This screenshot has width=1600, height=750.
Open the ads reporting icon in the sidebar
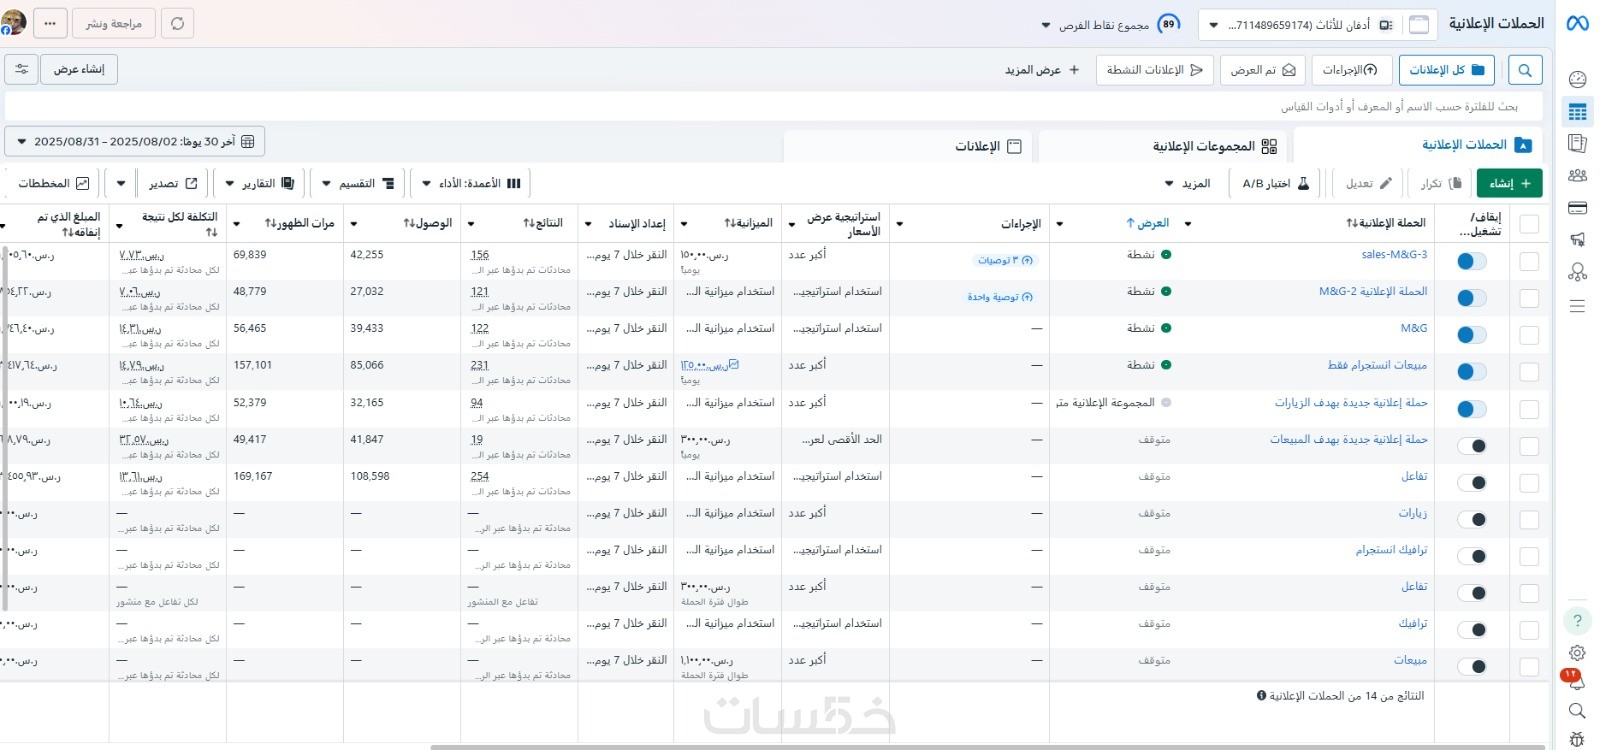click(x=1577, y=143)
